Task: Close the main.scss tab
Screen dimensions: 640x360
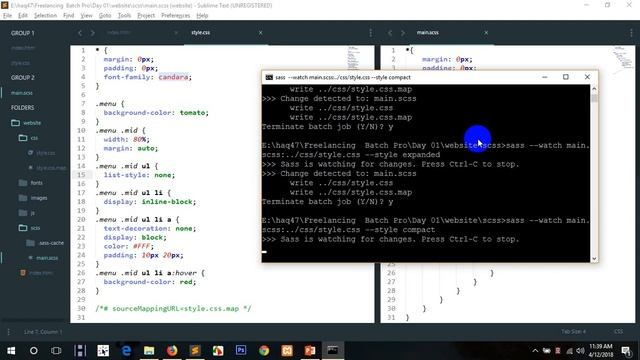Action: tap(486, 33)
